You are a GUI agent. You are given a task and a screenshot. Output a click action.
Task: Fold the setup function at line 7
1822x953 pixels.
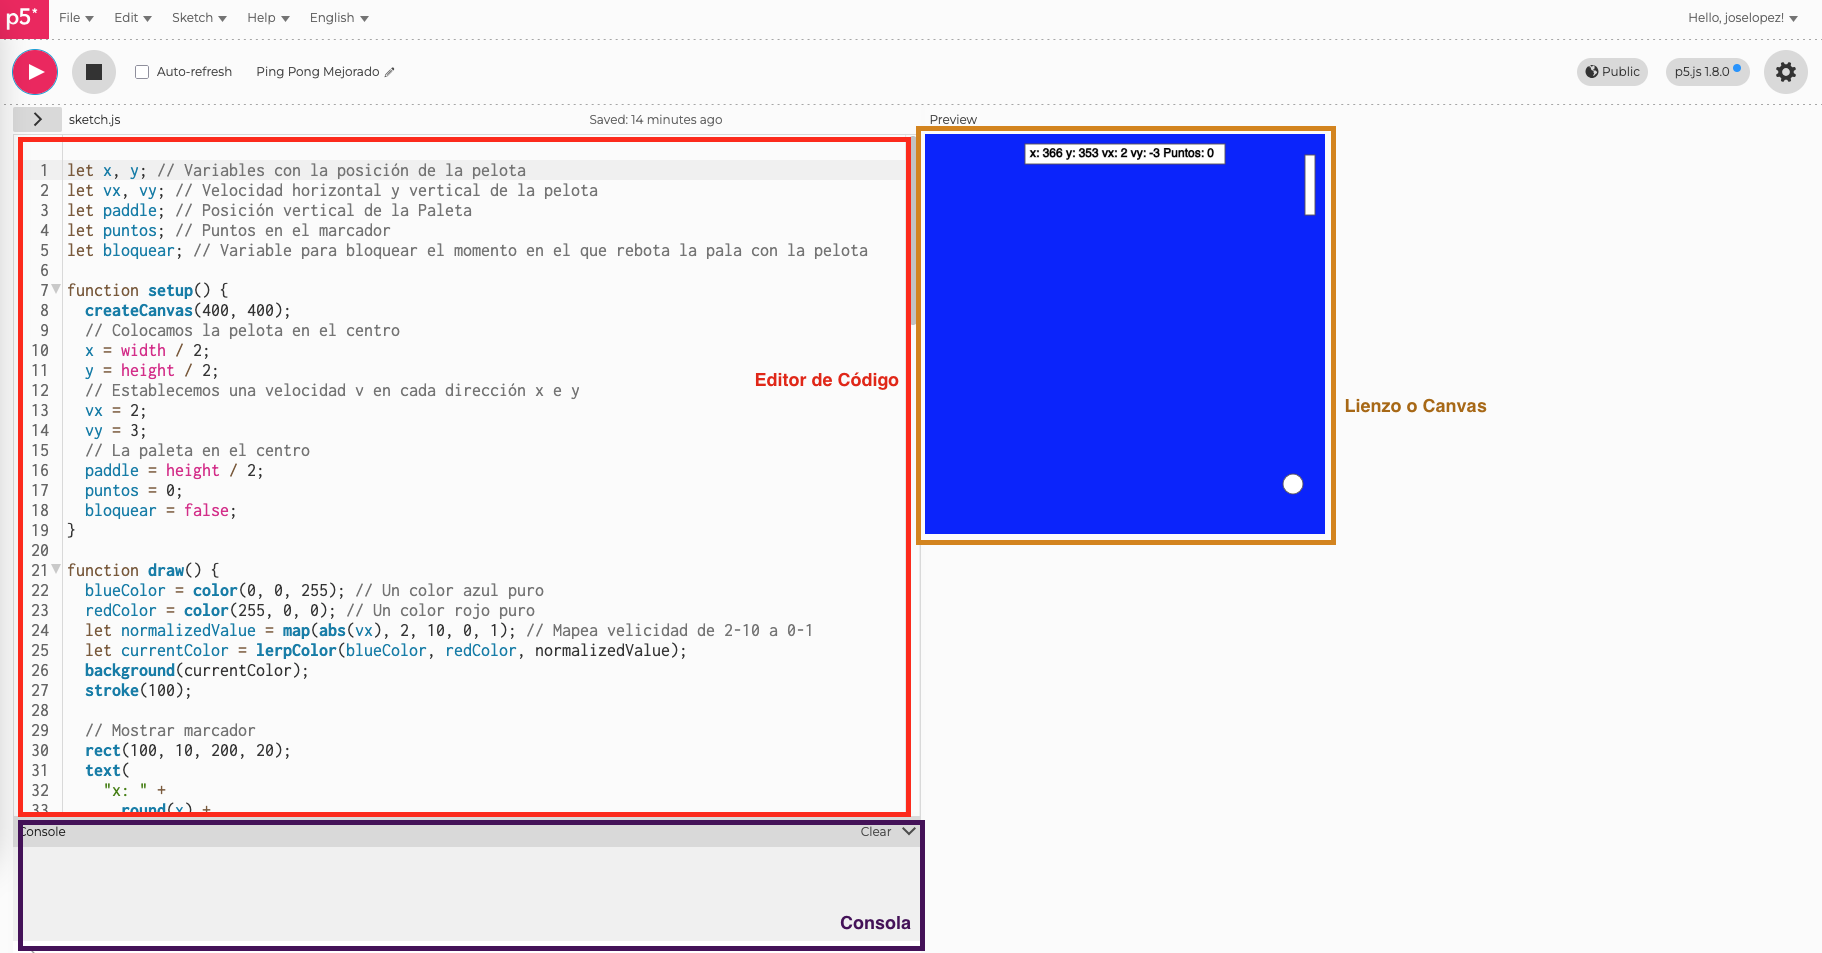click(x=56, y=289)
